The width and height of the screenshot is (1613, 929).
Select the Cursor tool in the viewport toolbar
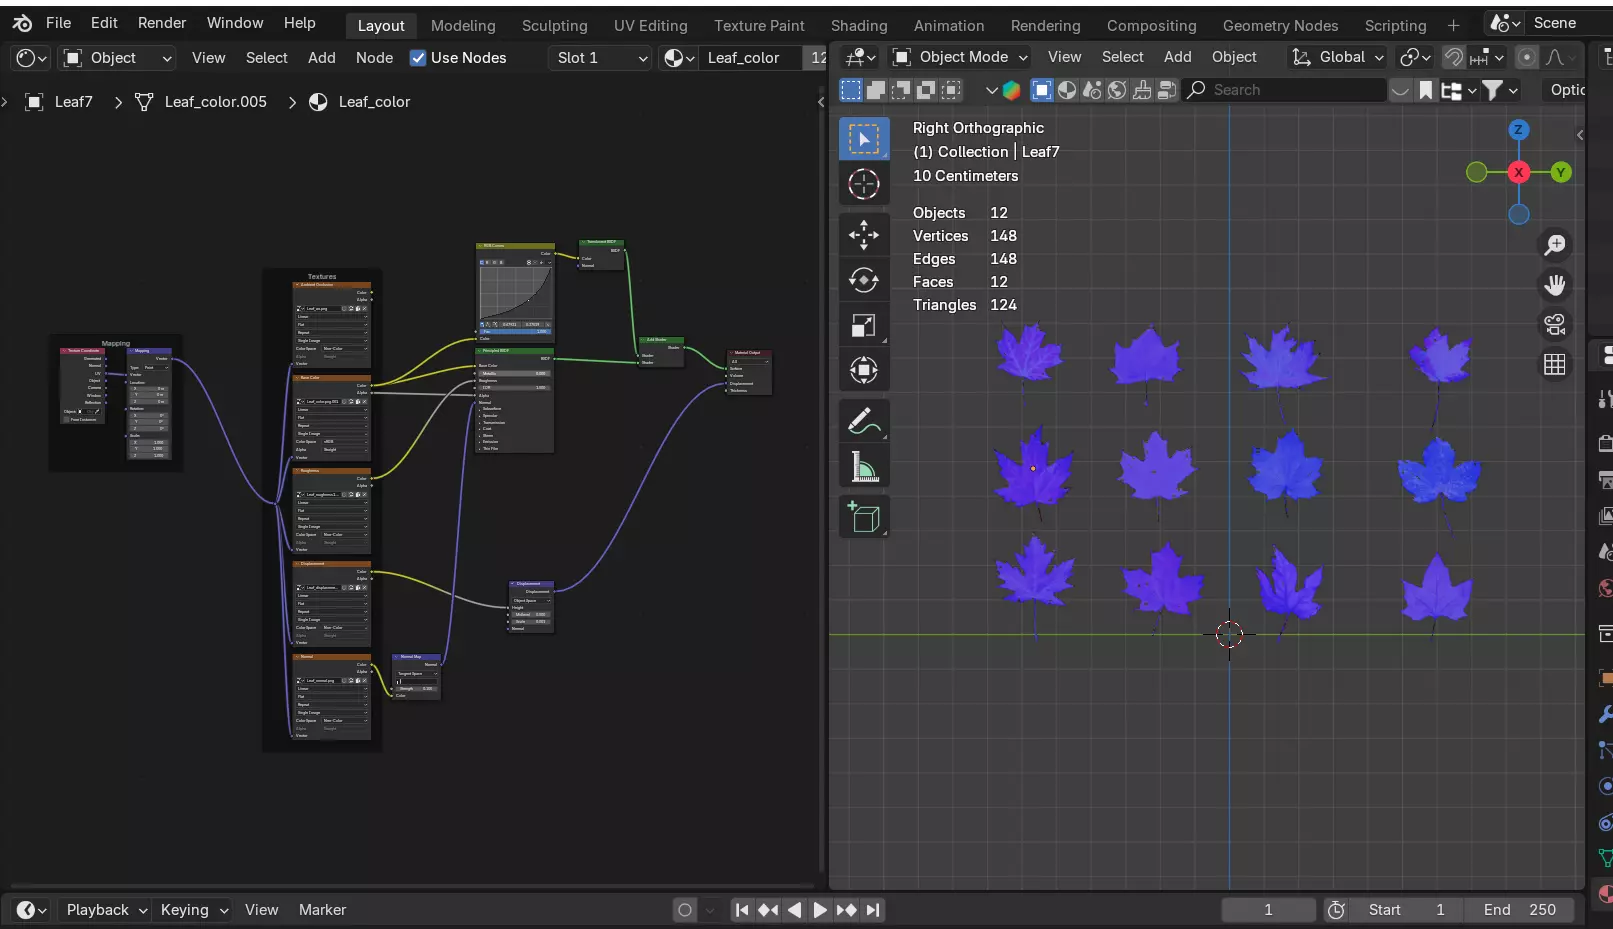(863, 185)
